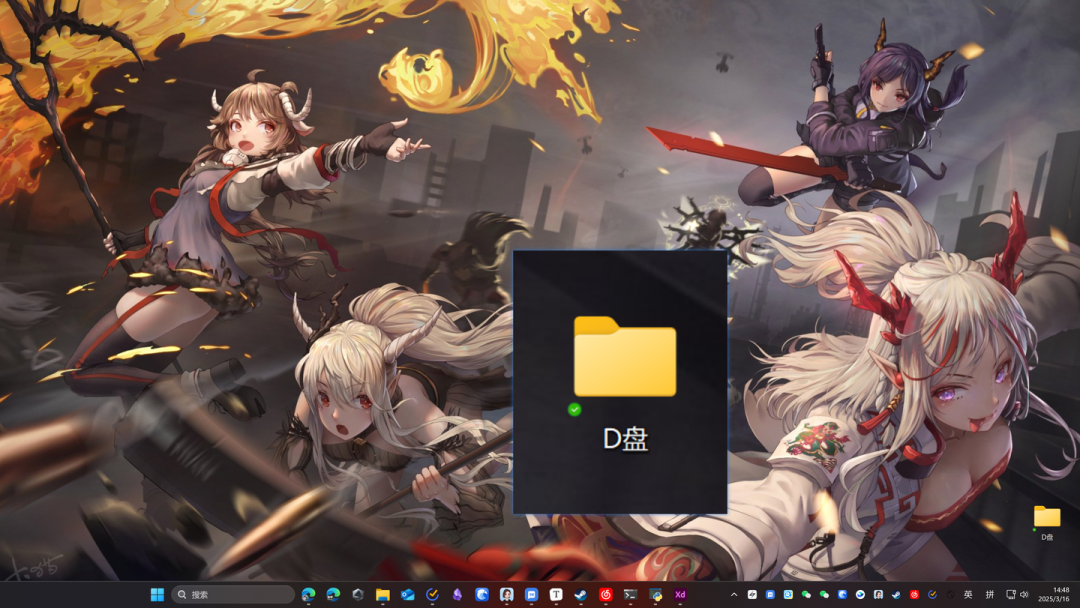
Task: Open the Terminal app in taskbar
Action: click(x=630, y=594)
